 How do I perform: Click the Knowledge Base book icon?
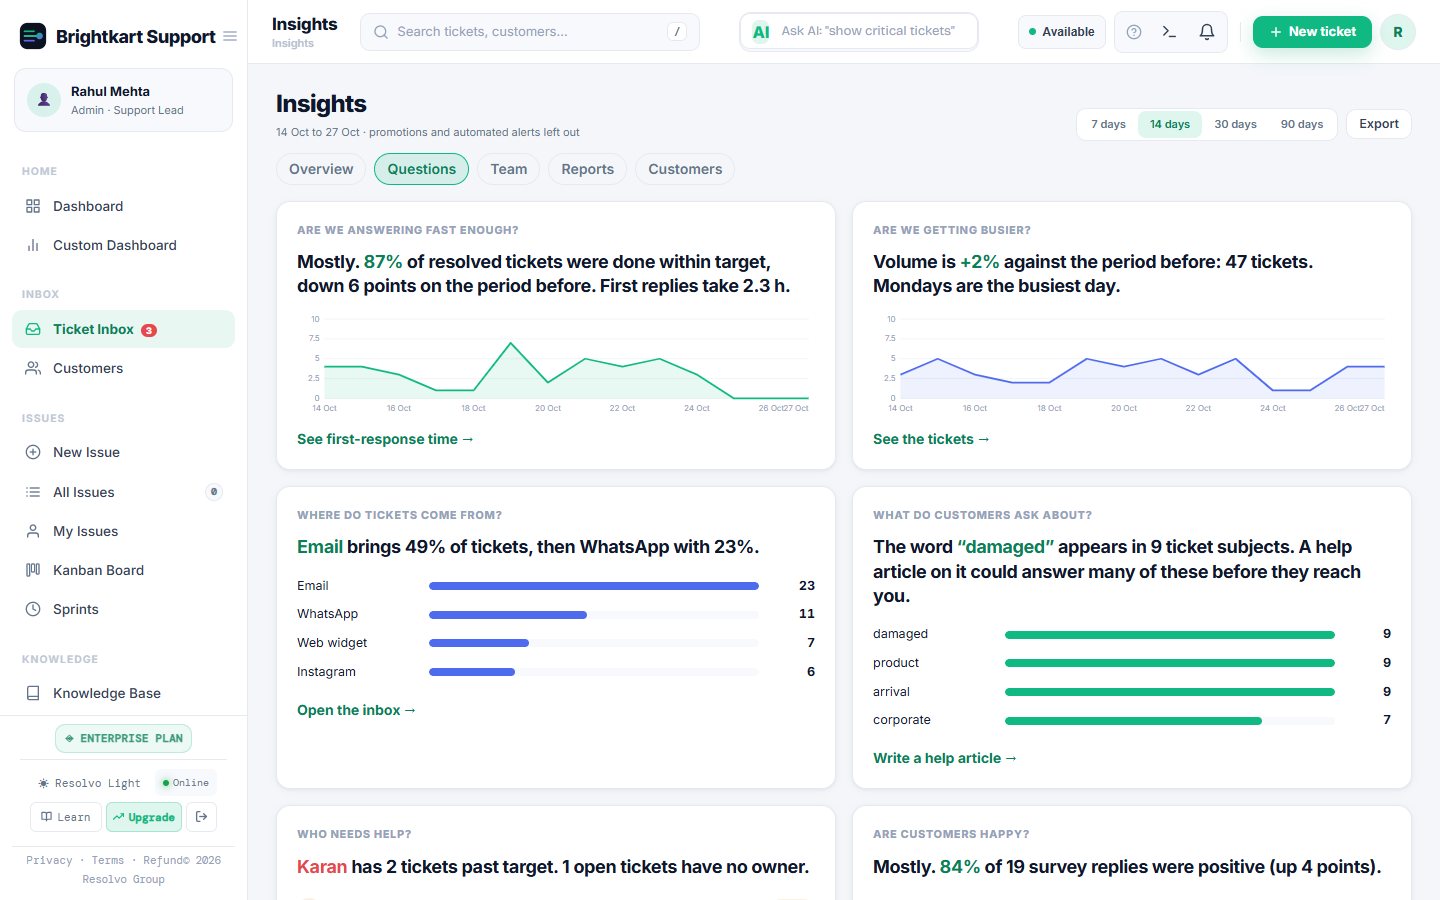coord(33,693)
